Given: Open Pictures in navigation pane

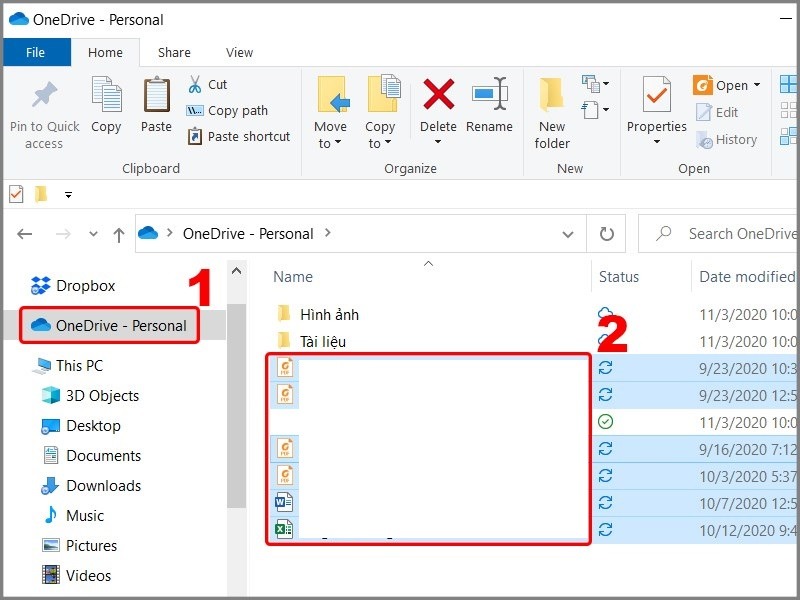Looking at the screenshot, I should 79,545.
